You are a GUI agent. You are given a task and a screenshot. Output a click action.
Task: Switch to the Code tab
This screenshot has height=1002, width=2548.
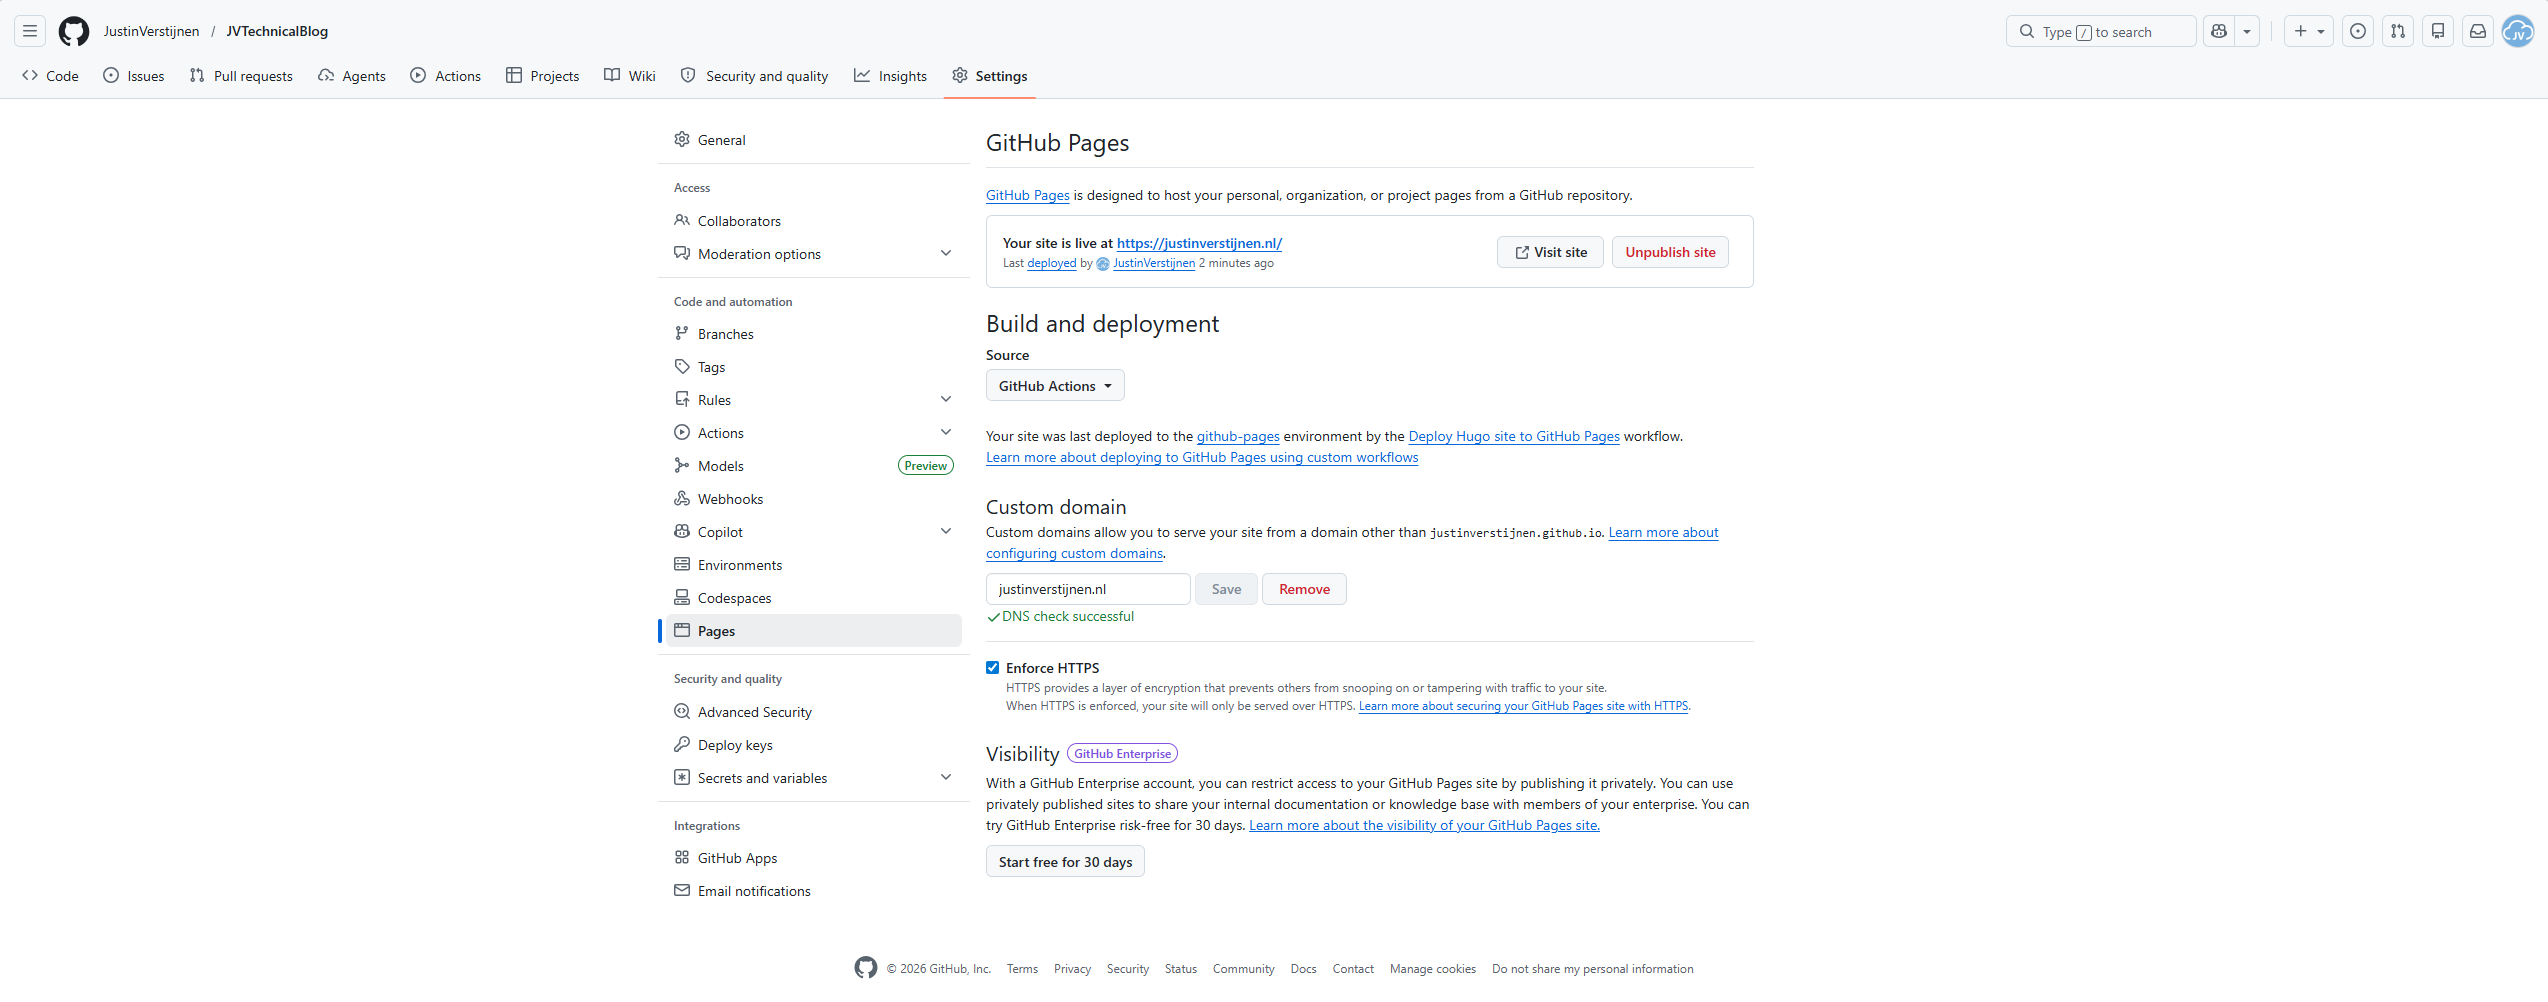(x=51, y=76)
